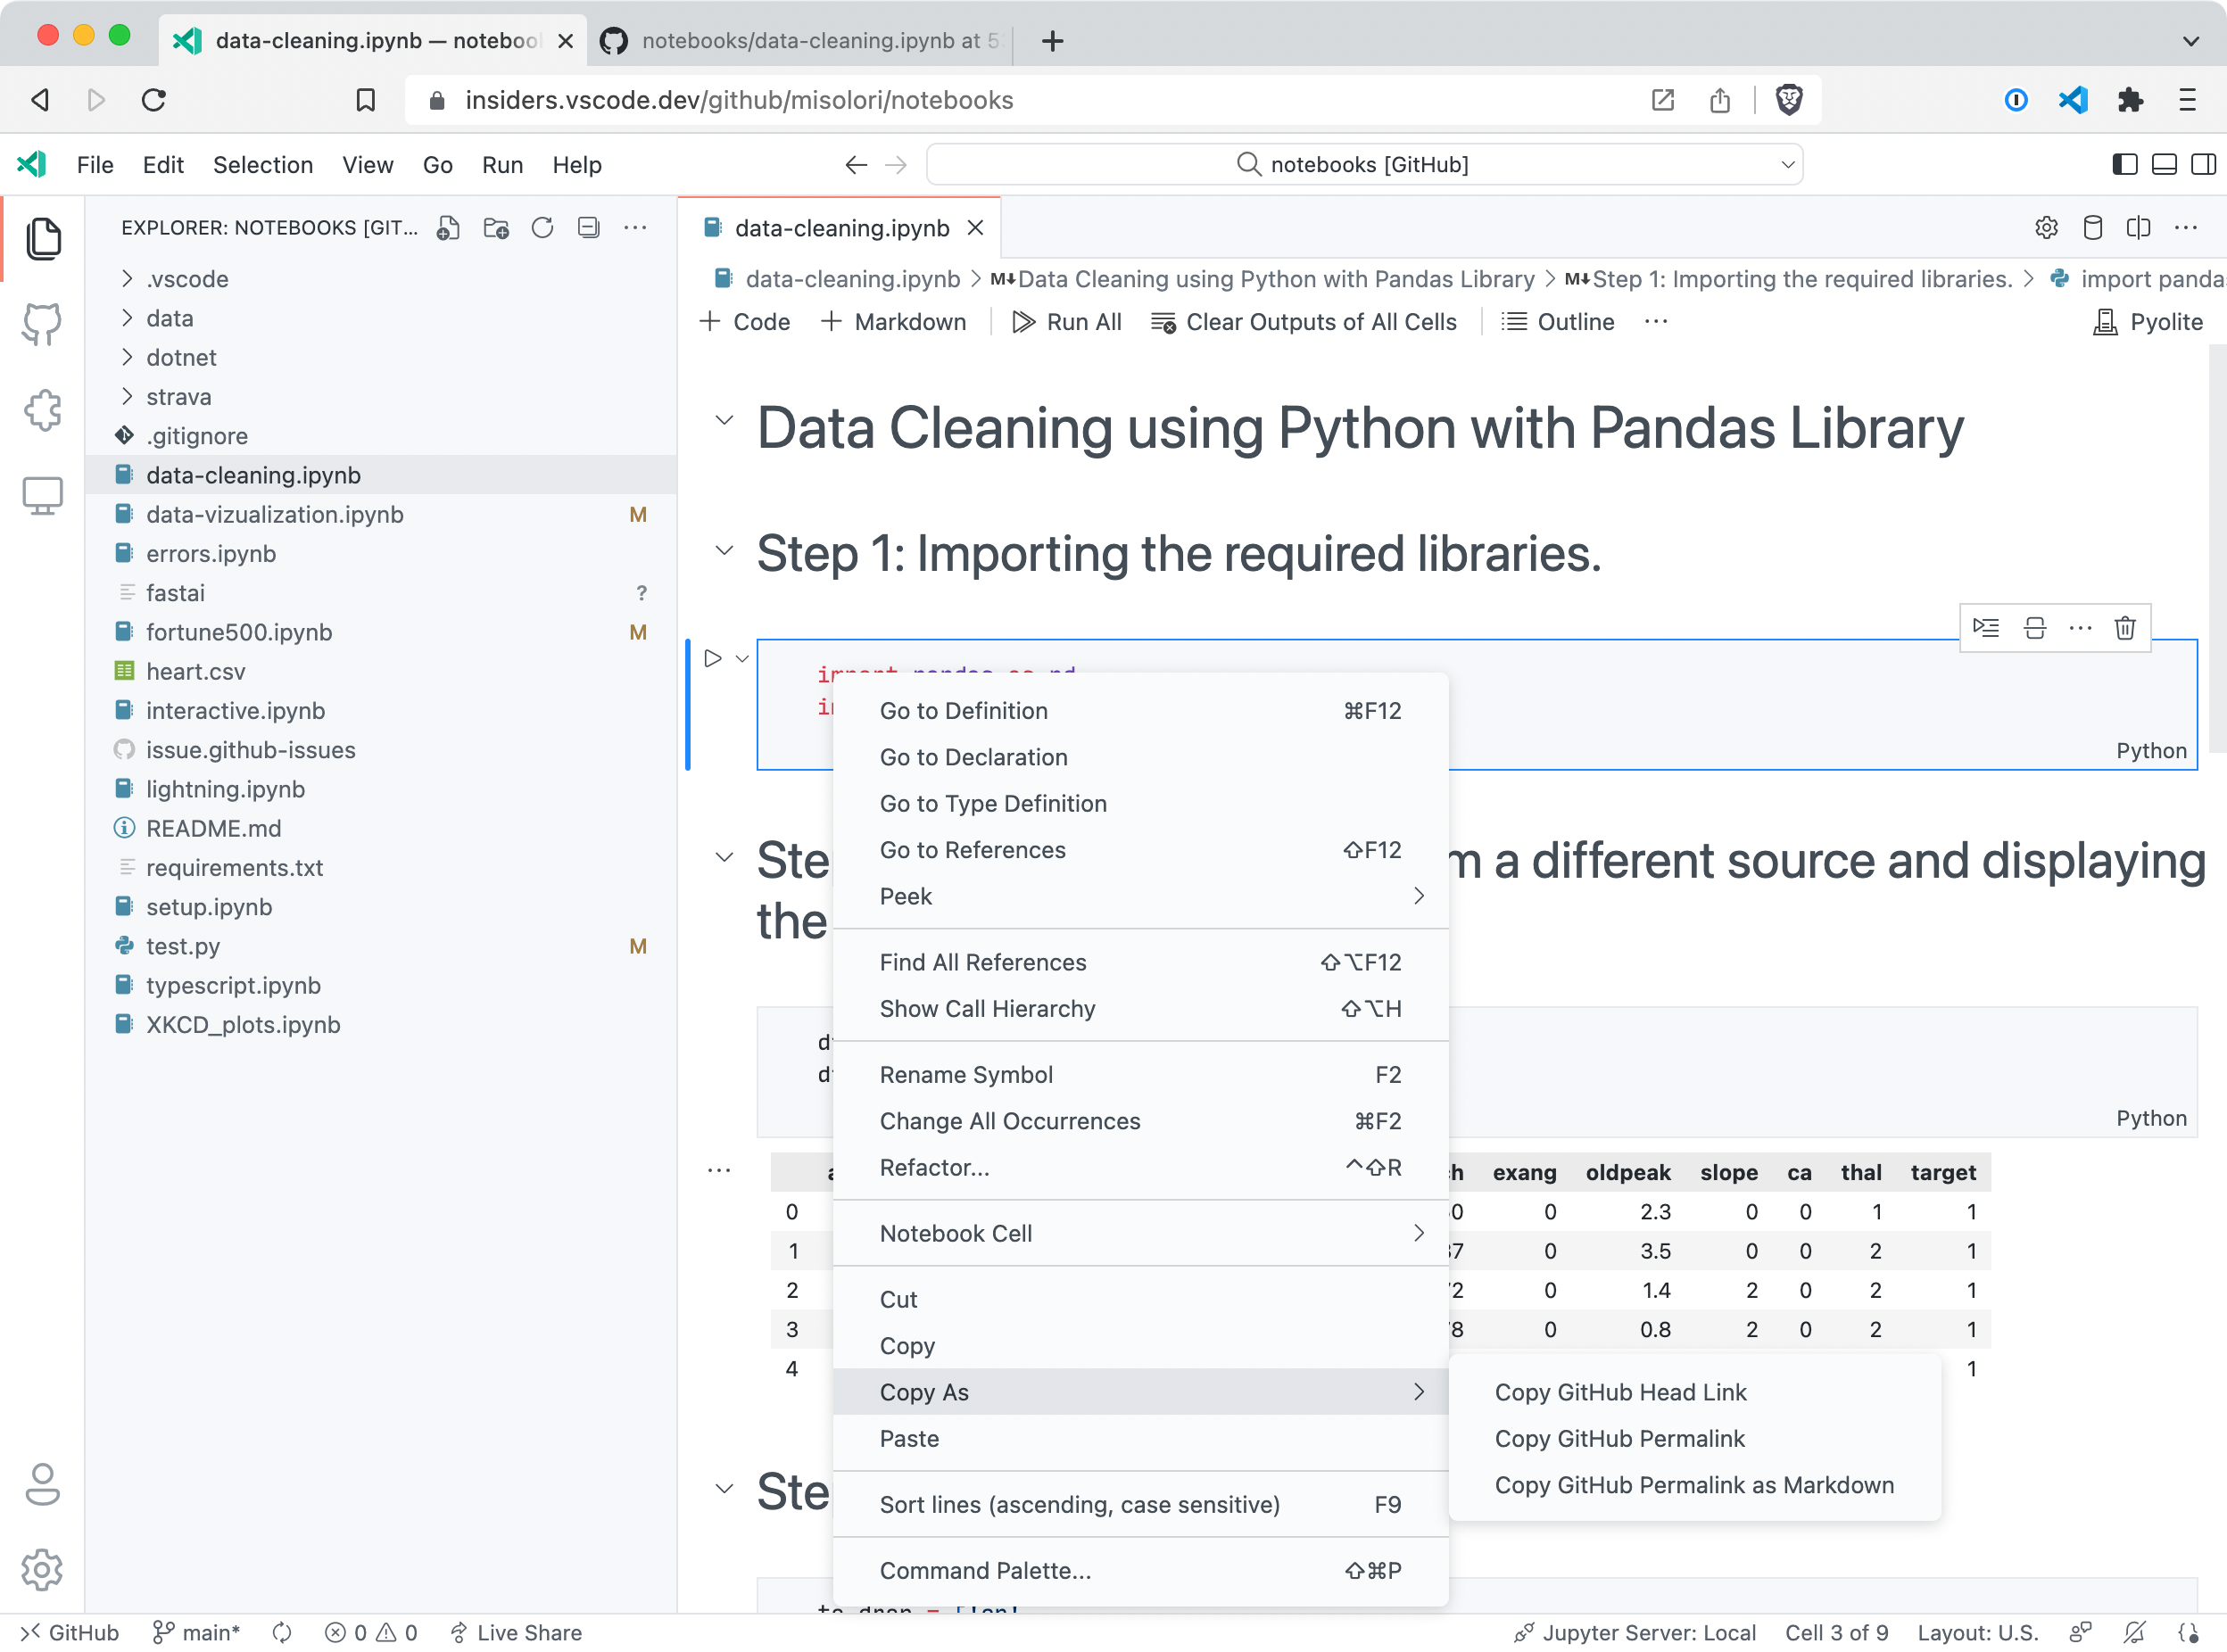Open the Extensions view in activity bar

(x=43, y=410)
